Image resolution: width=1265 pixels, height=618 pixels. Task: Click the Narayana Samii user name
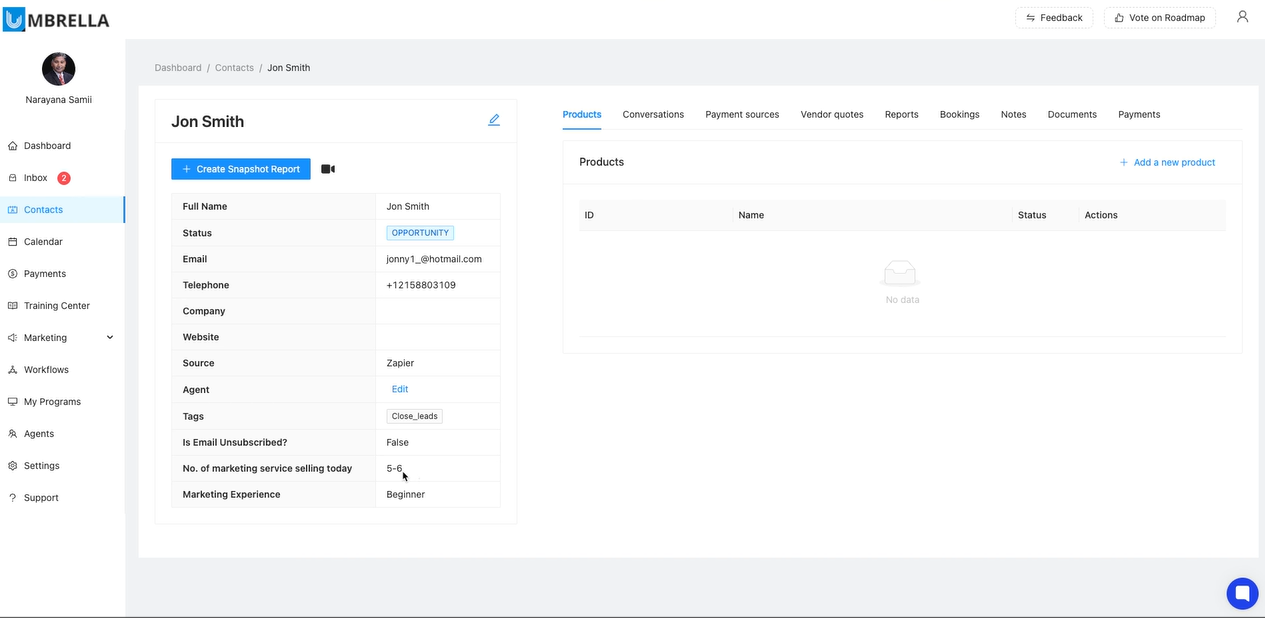pos(58,100)
